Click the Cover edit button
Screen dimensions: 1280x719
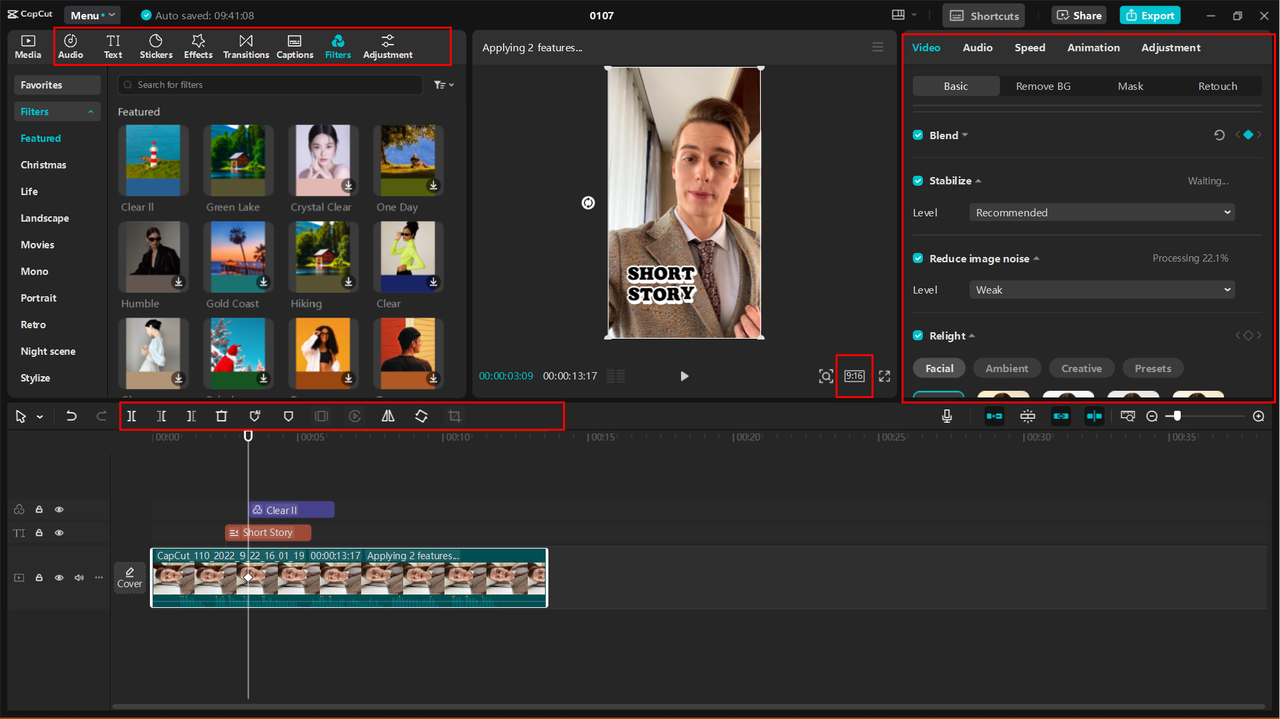(130, 578)
